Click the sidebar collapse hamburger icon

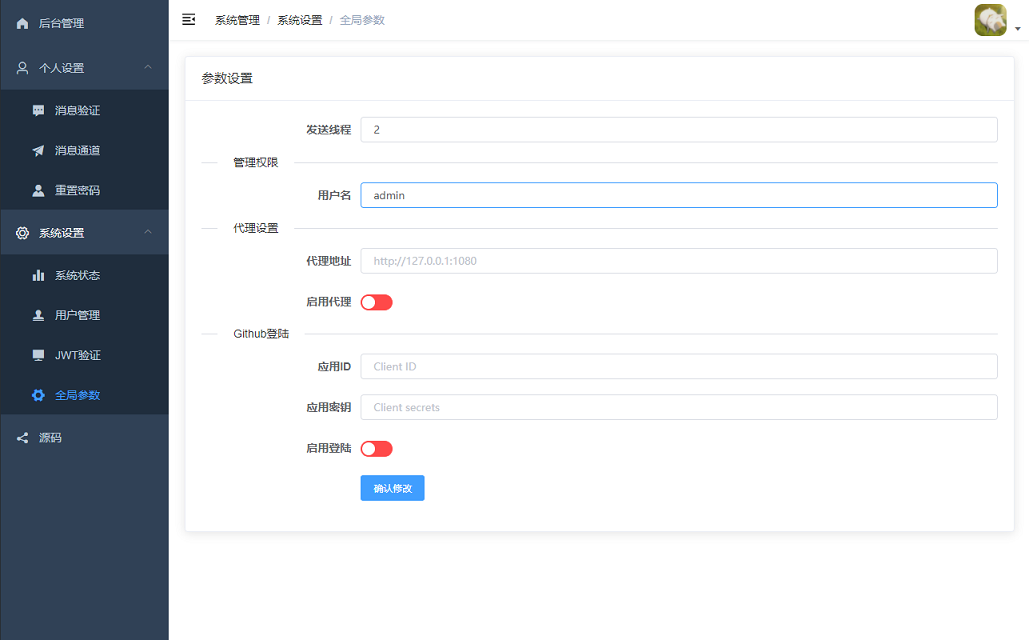(188, 20)
